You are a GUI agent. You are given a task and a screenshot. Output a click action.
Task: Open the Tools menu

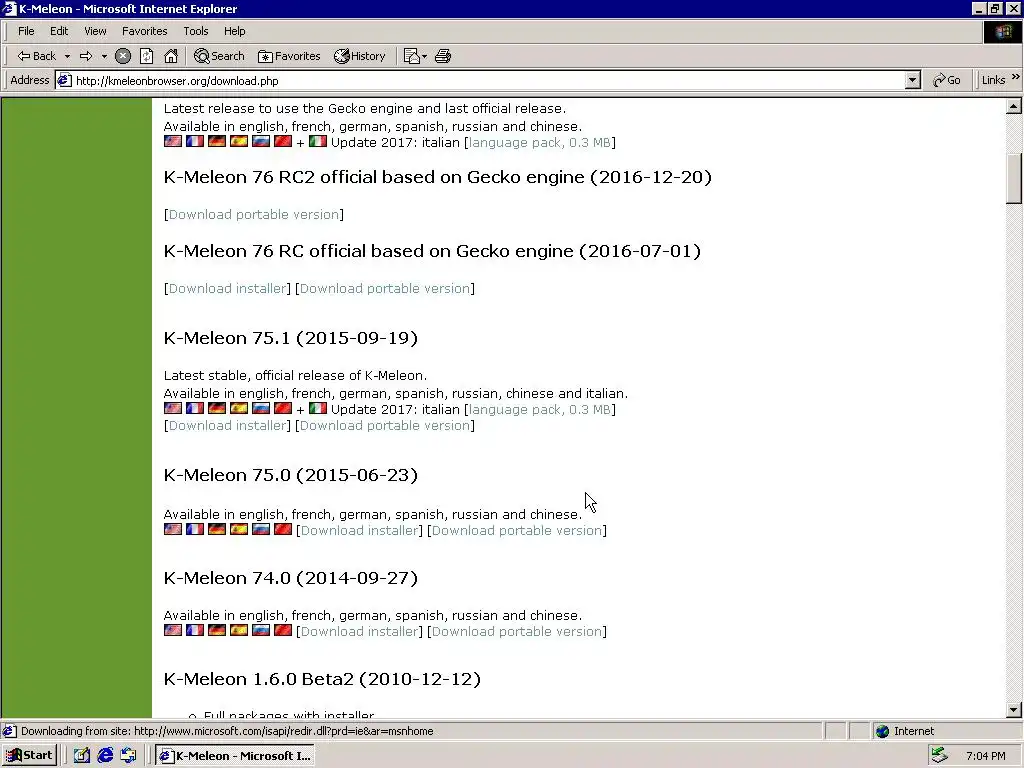(x=195, y=31)
